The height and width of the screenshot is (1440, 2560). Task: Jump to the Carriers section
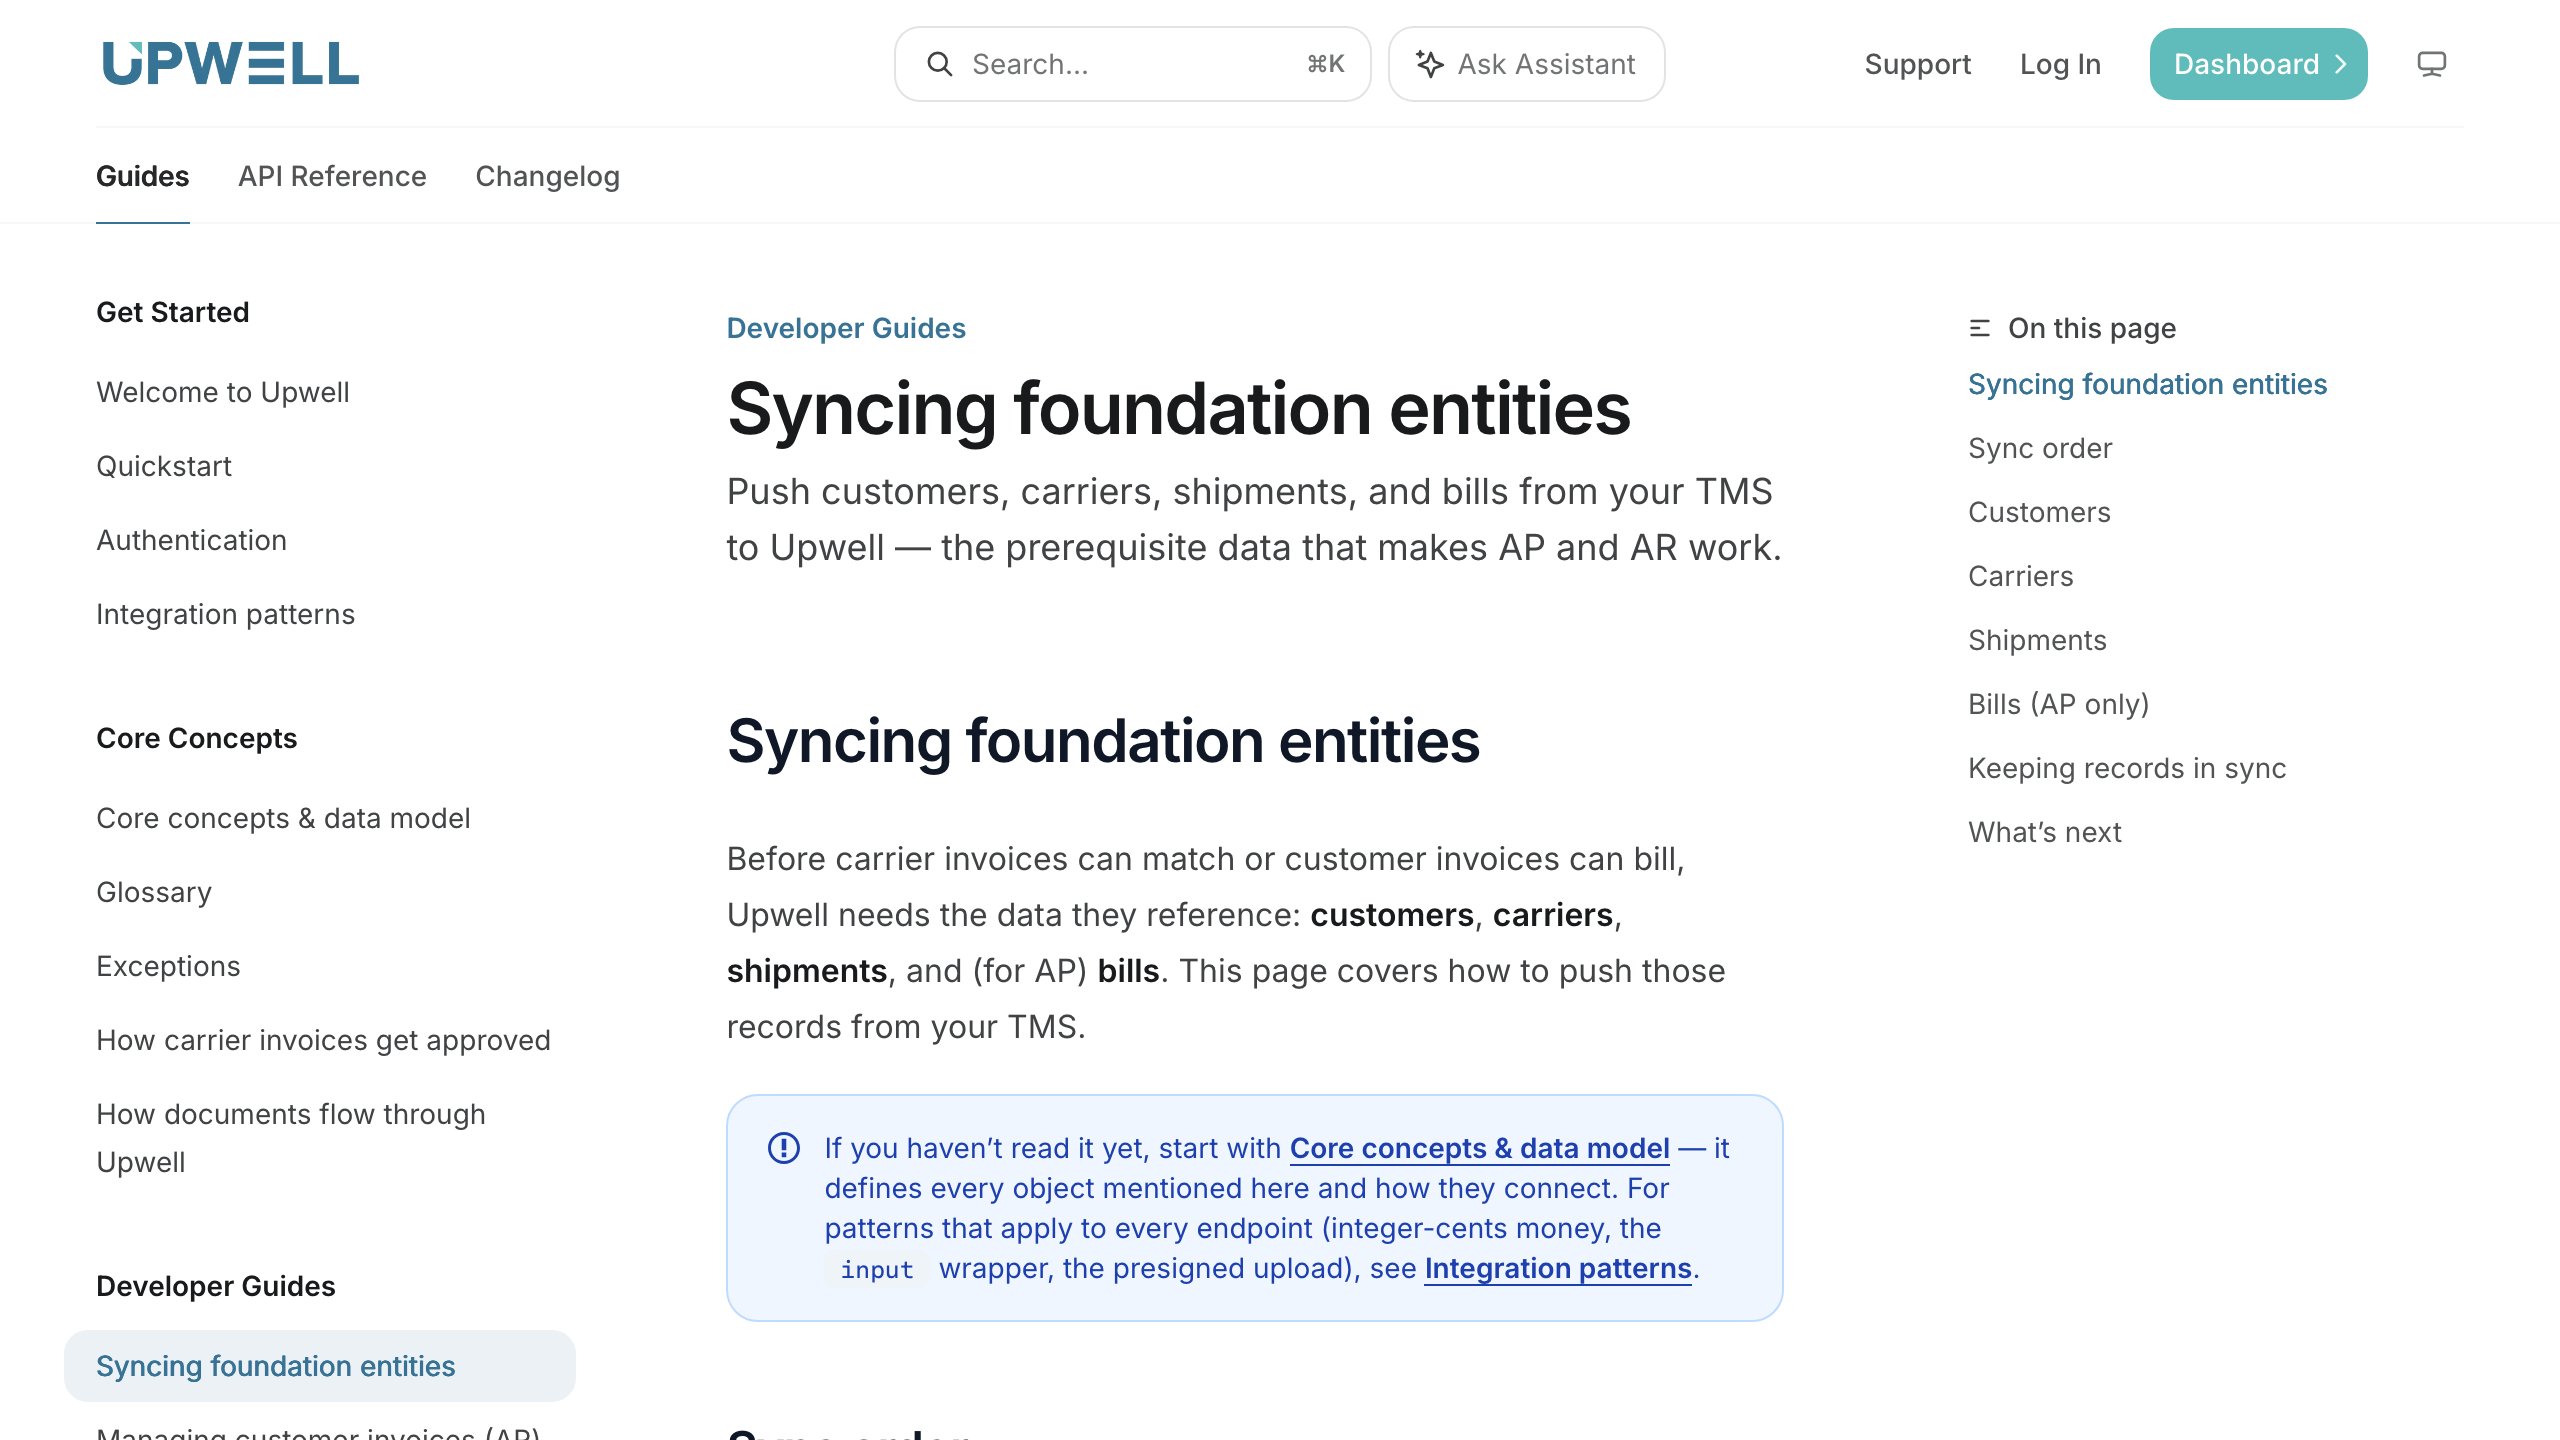click(x=2020, y=576)
